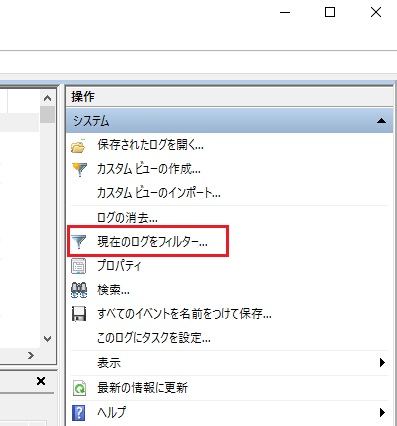
Task: Open the 表示 submenu entry
Action: (109, 363)
